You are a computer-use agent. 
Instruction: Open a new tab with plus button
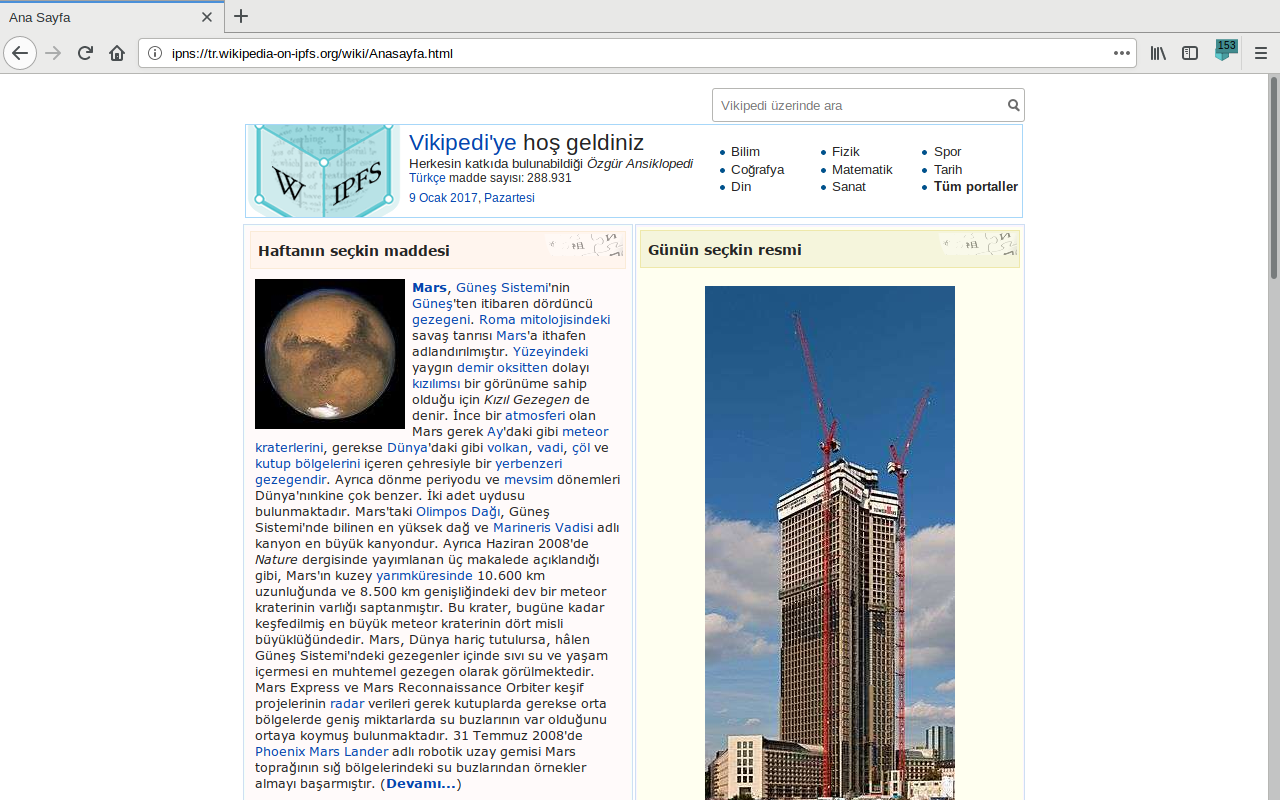tap(241, 16)
